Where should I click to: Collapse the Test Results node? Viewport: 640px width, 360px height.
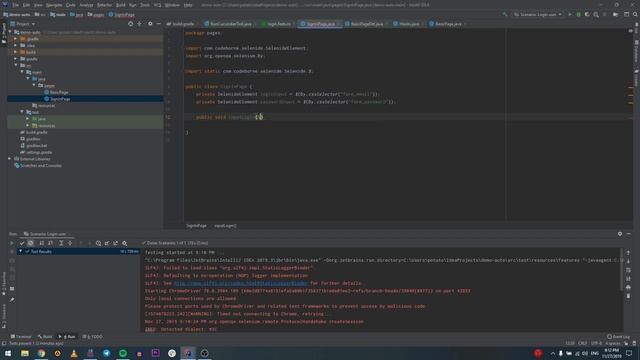pos(20,251)
